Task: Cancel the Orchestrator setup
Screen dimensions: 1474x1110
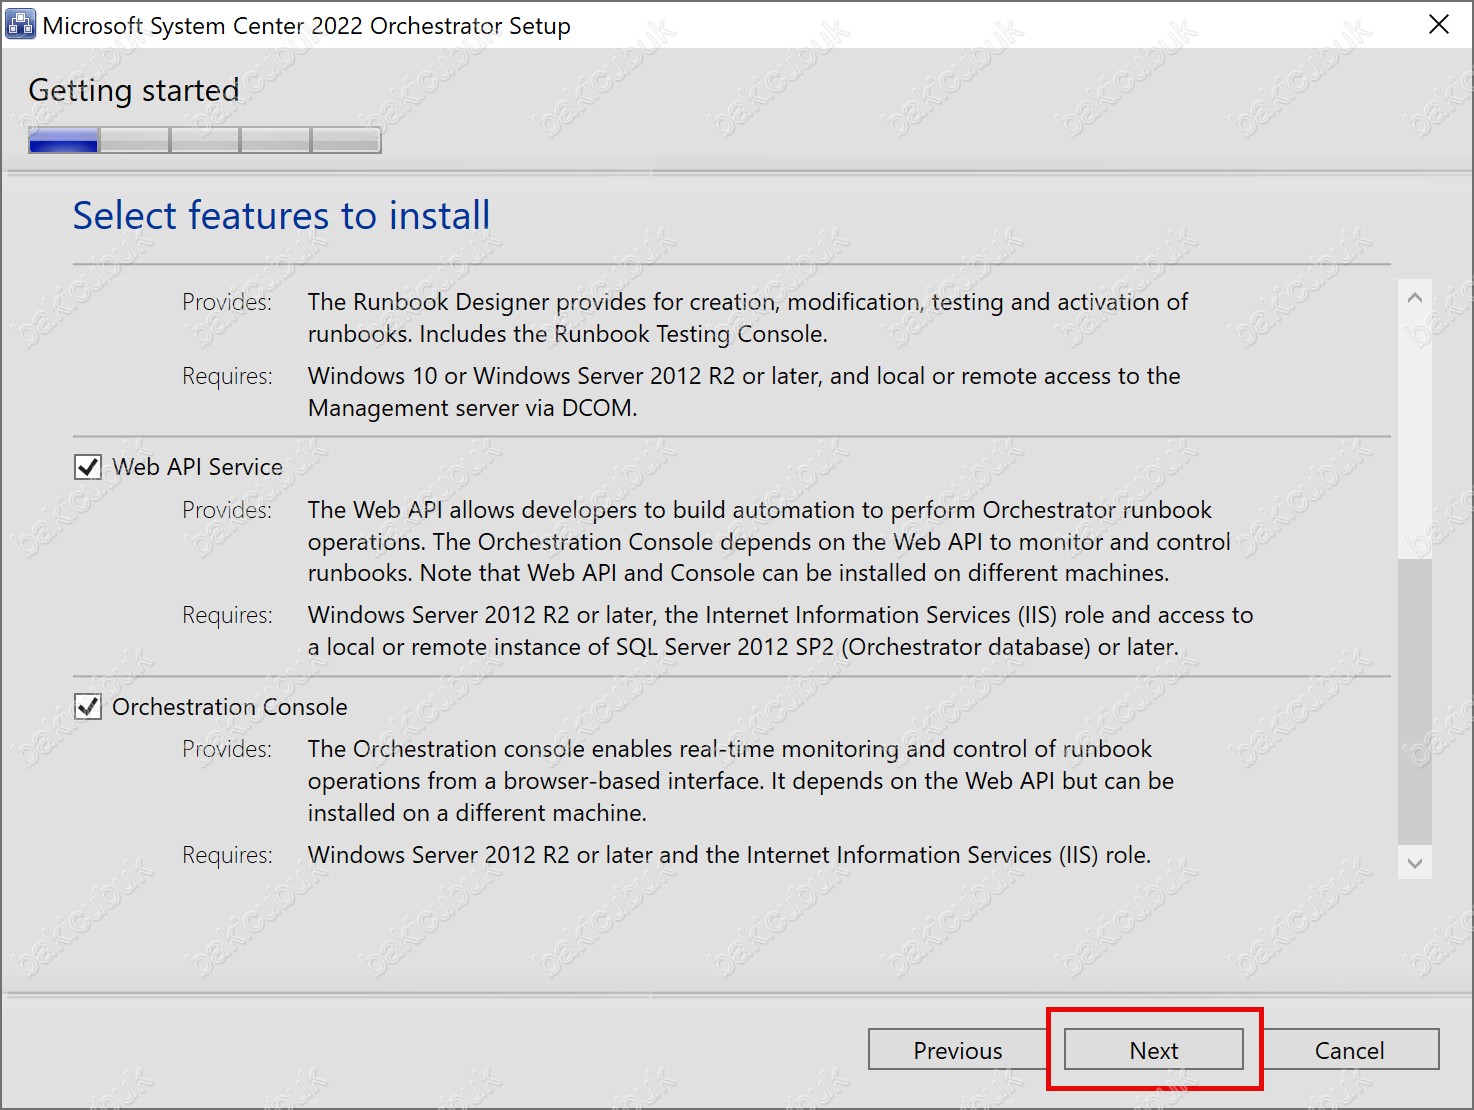Action: [x=1349, y=1050]
